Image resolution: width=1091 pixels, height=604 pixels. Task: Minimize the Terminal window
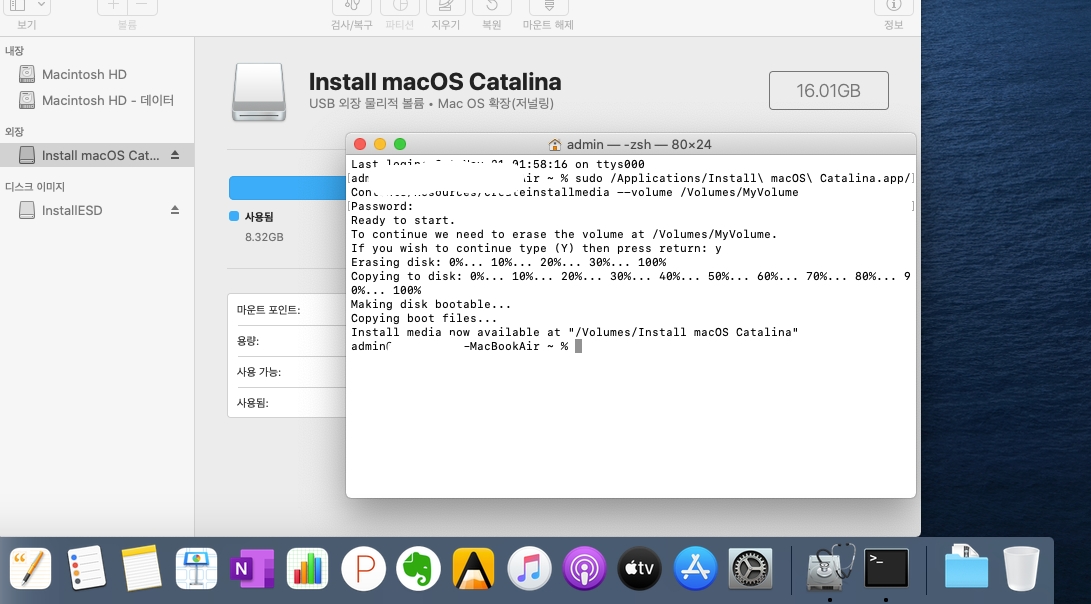click(x=380, y=144)
